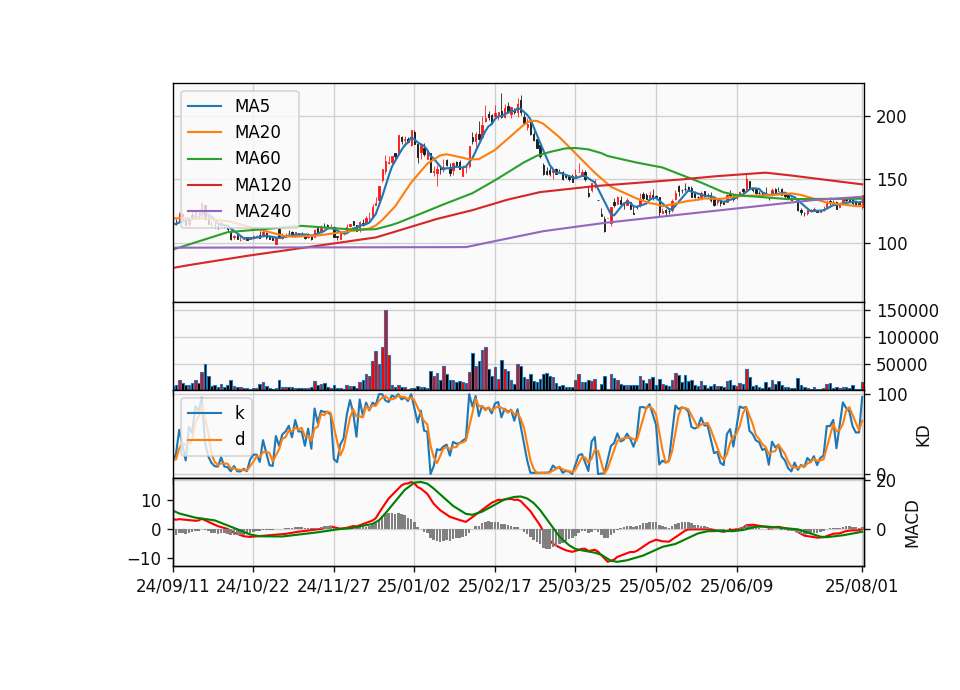The image size is (960, 690).
Task: Click the MACD line peak near 25/01/02
Action: 411,483
